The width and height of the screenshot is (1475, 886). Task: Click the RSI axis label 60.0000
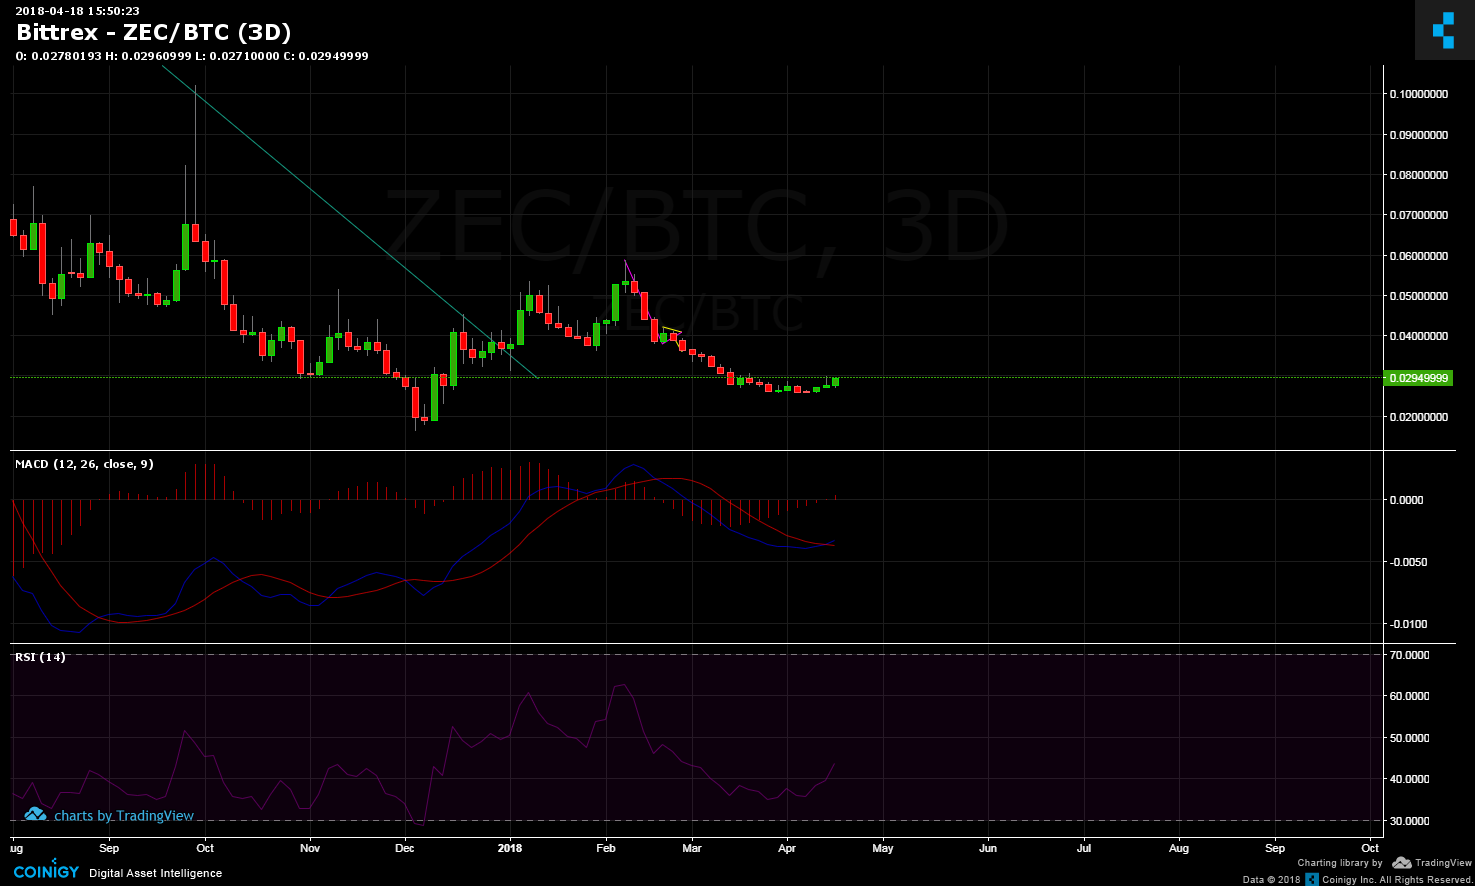[x=1409, y=696]
